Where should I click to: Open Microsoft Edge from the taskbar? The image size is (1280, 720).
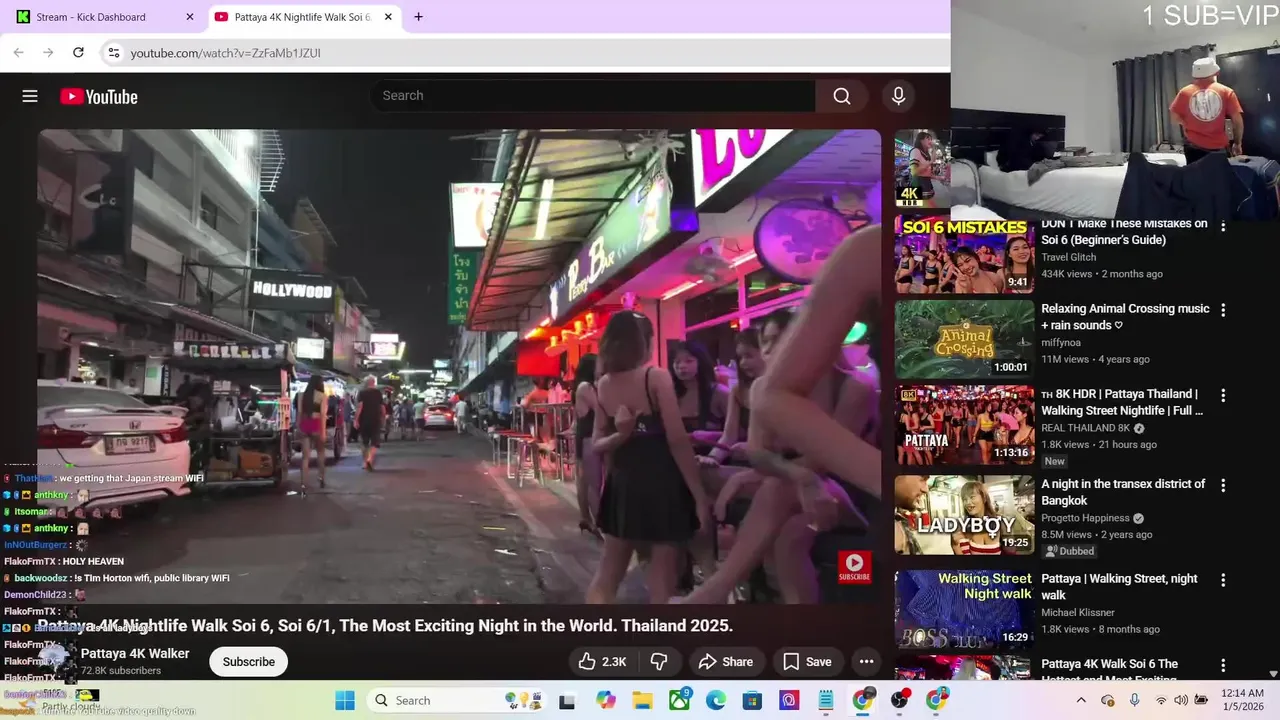(716, 700)
